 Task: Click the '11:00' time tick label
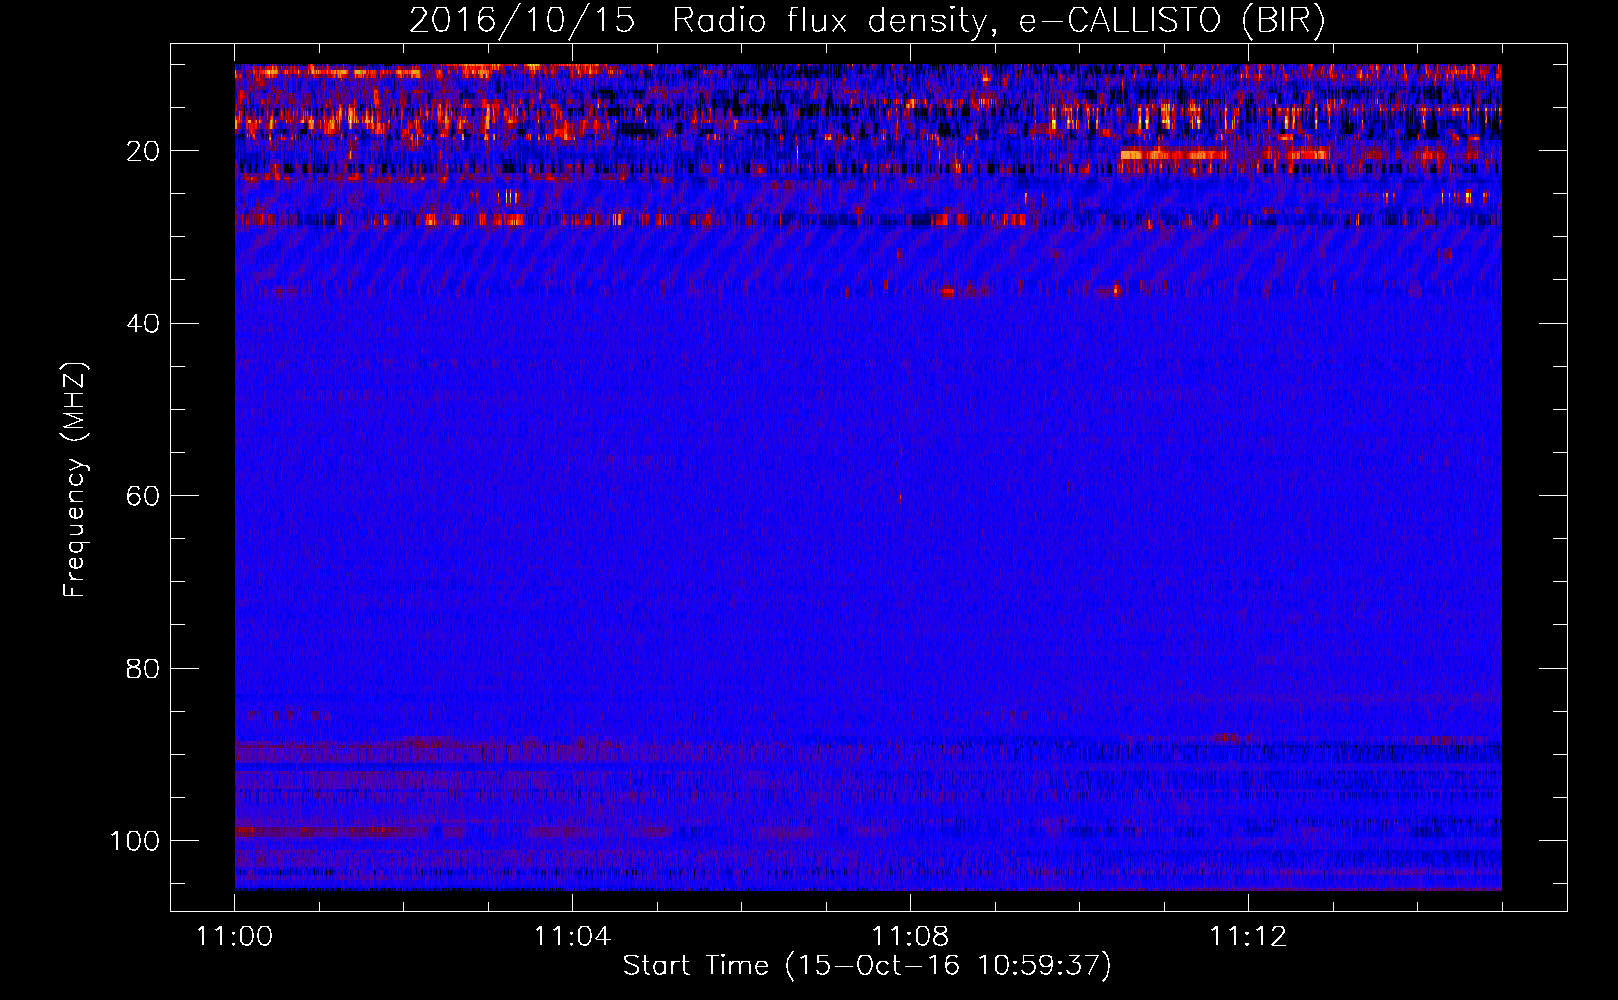click(x=235, y=936)
